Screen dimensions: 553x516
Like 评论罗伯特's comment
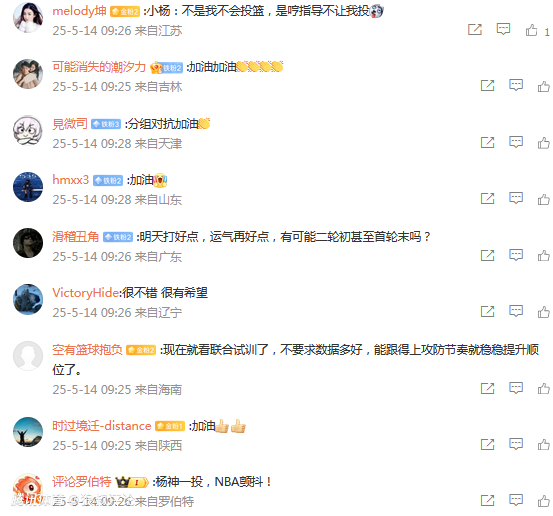543,500
